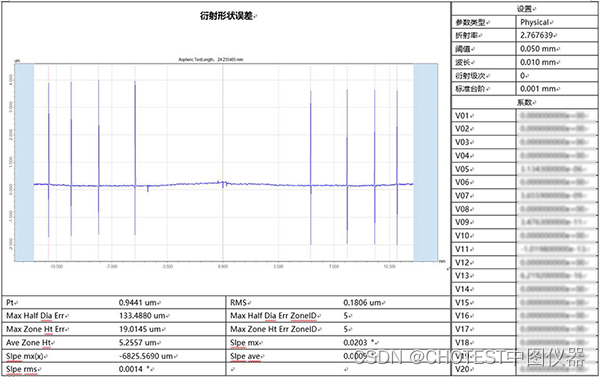Click the RMS label cell
Screen dimensions: 600x377
240,302
